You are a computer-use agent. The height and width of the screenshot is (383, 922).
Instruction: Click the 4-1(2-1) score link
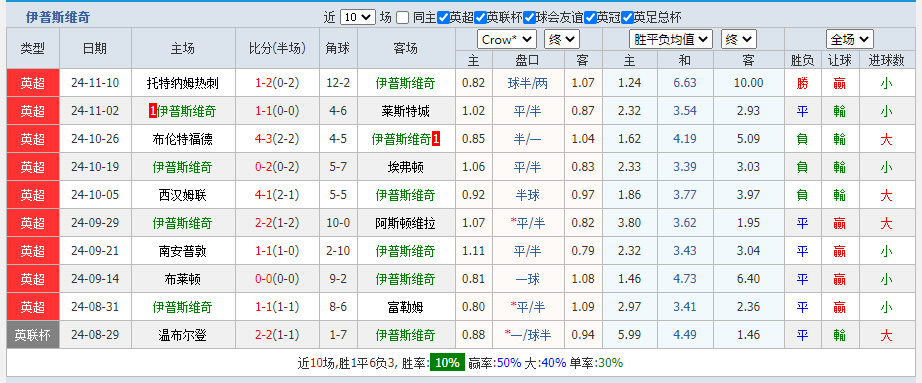click(x=277, y=195)
